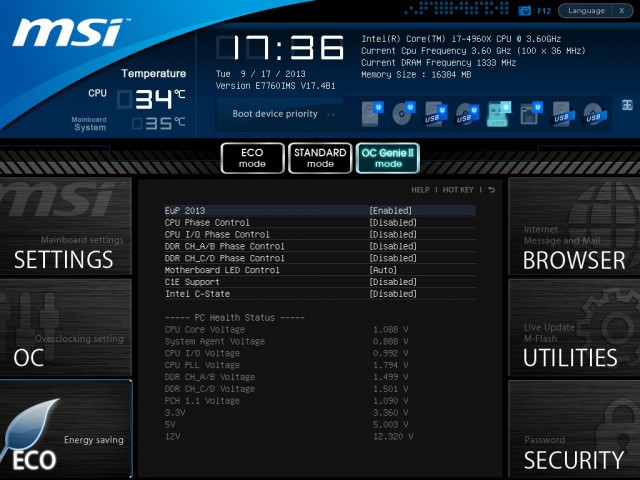Change DDR CH_A/B Phase Control value

click(393, 246)
